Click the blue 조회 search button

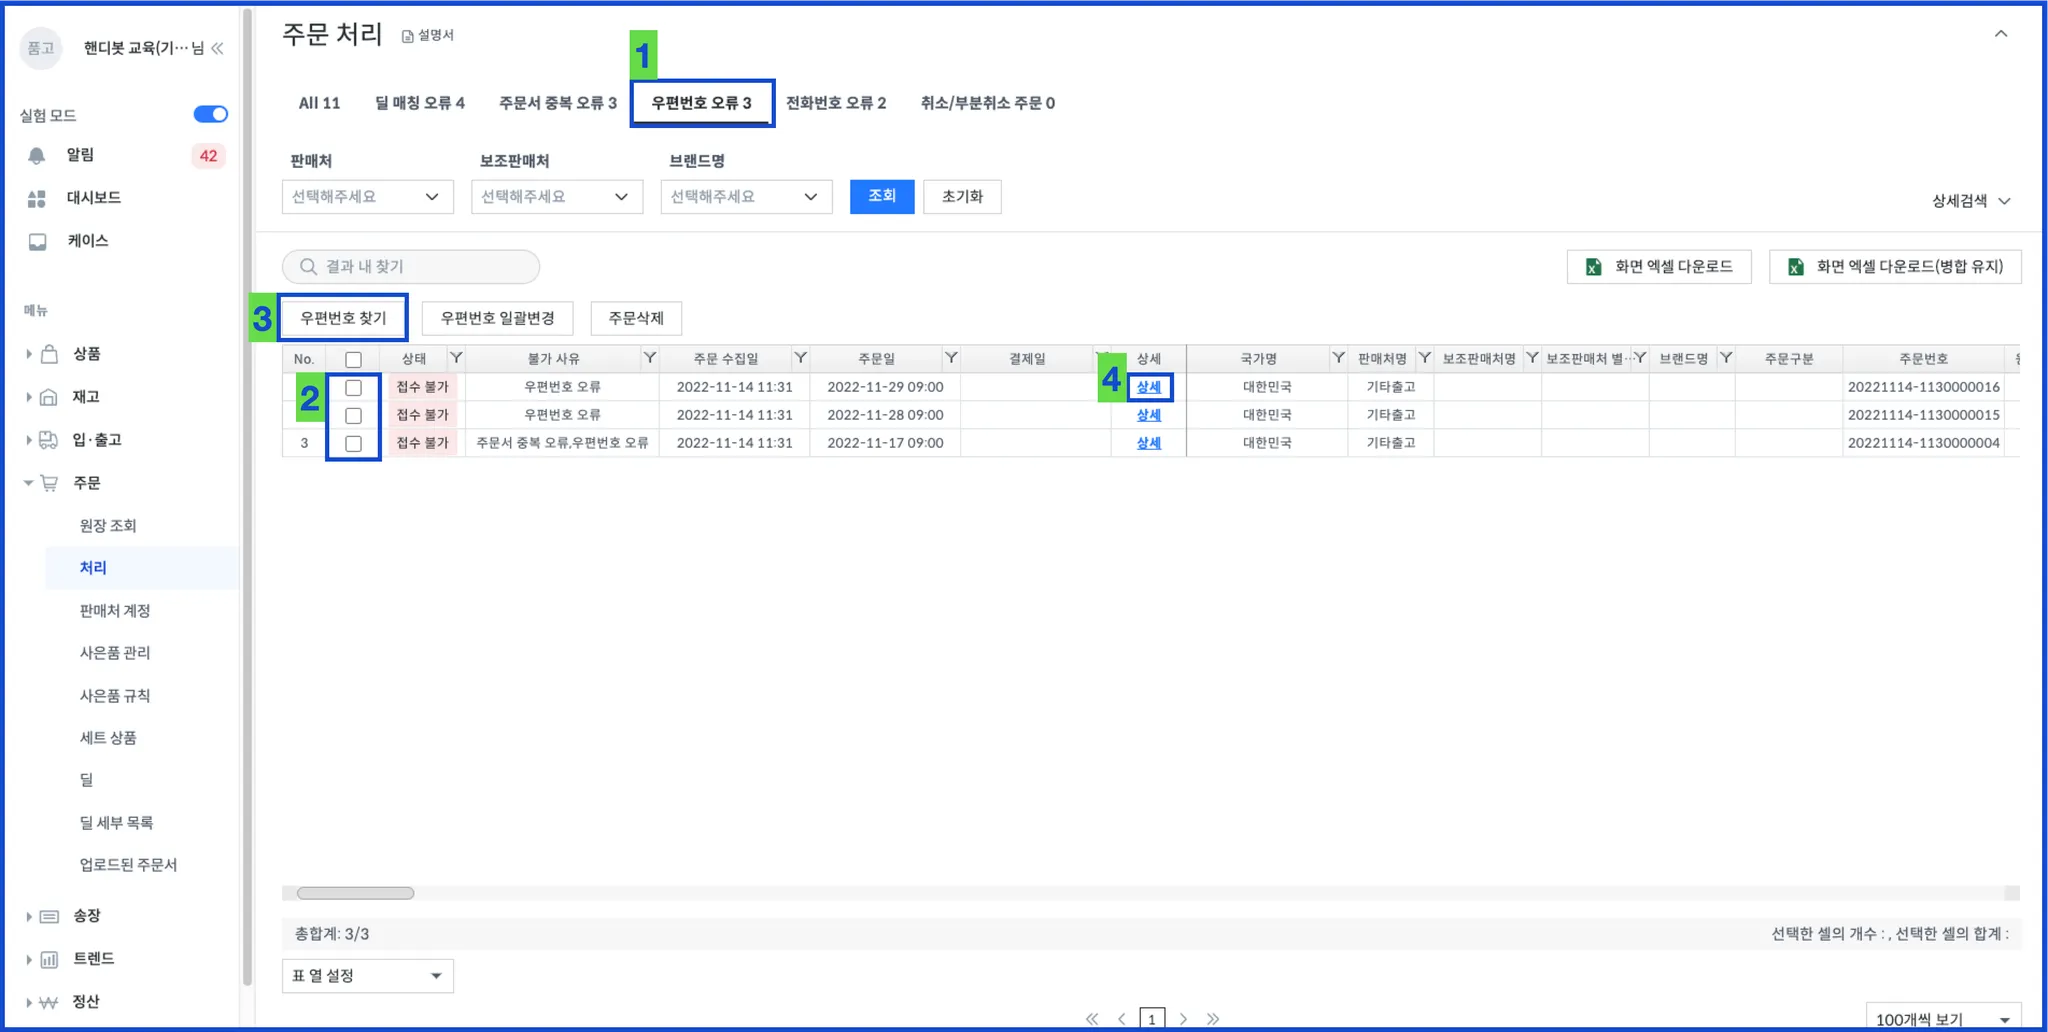[882, 196]
